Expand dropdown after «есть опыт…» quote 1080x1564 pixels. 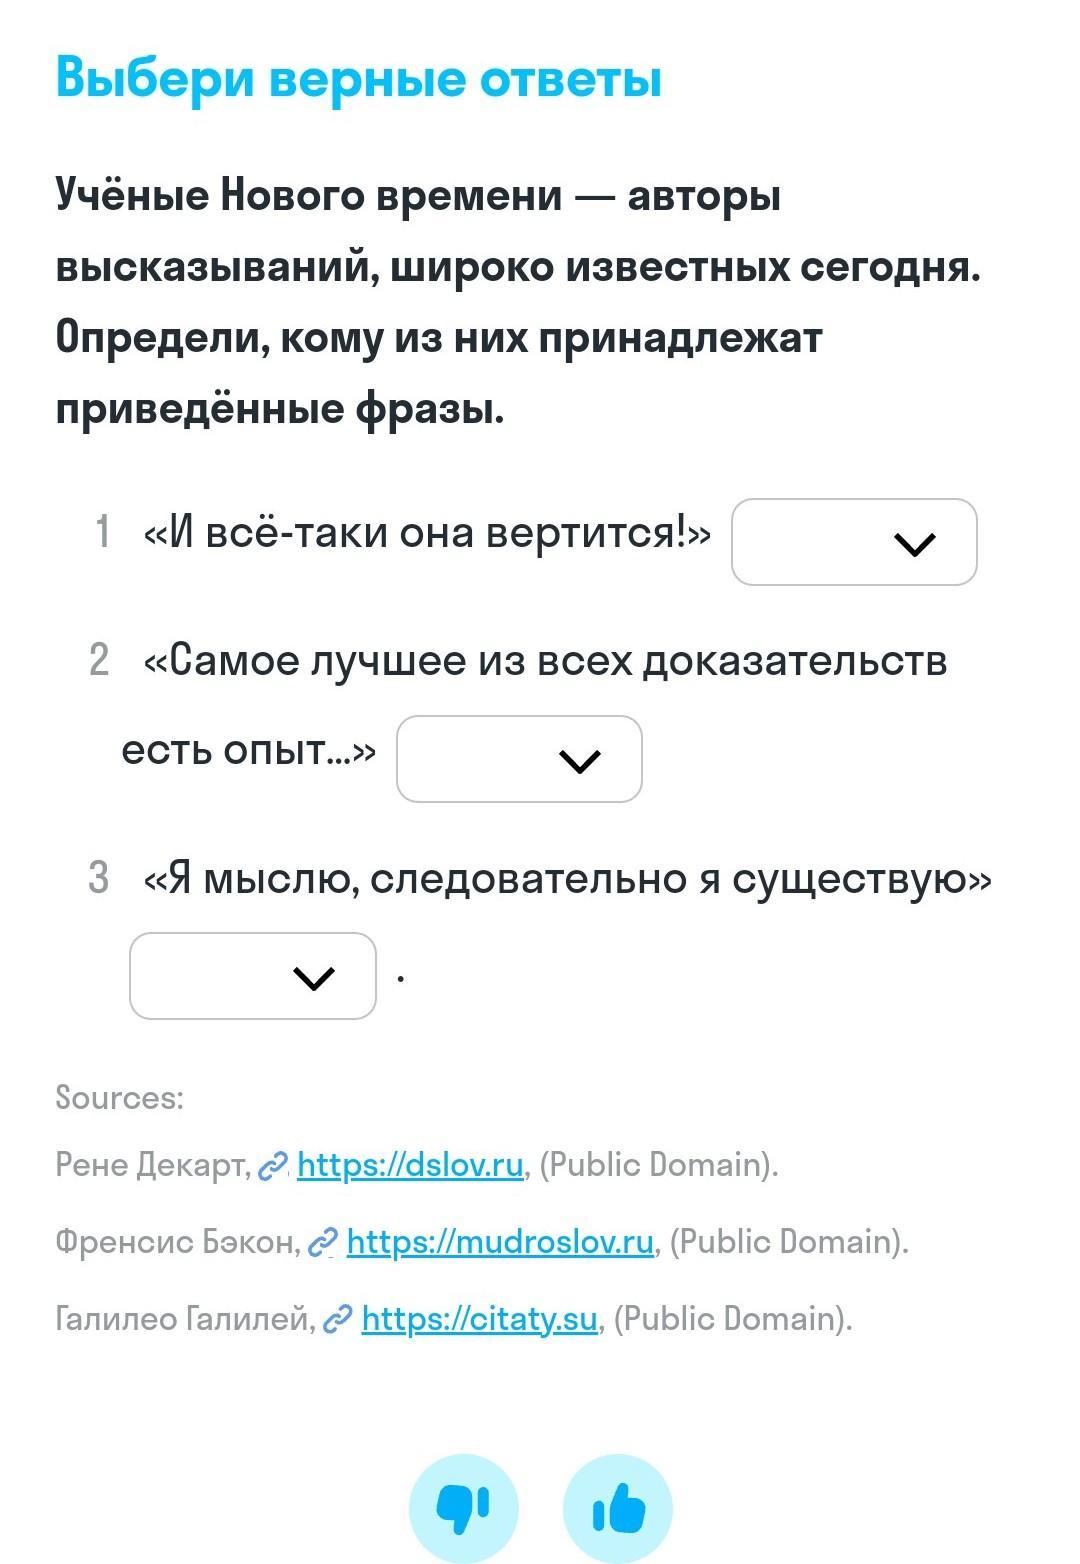[519, 759]
